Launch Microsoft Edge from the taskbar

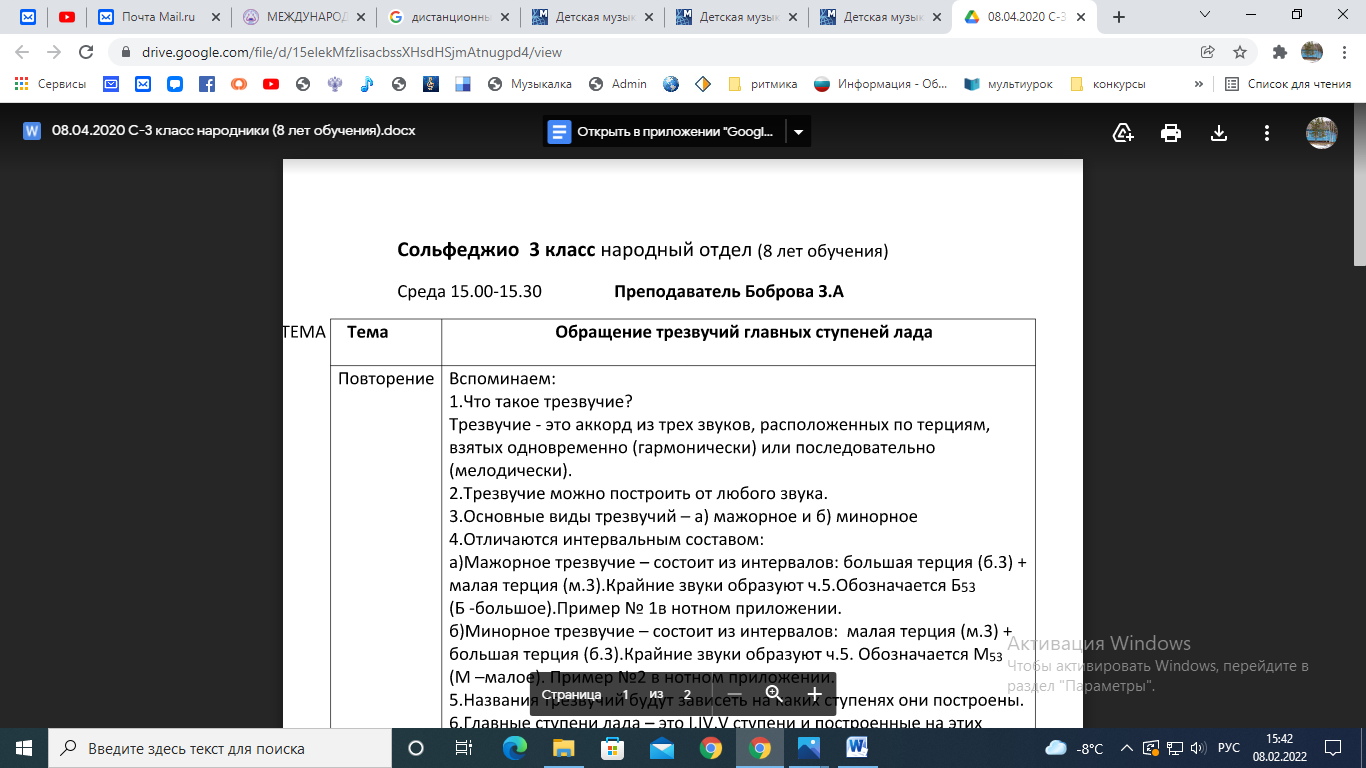coord(515,747)
